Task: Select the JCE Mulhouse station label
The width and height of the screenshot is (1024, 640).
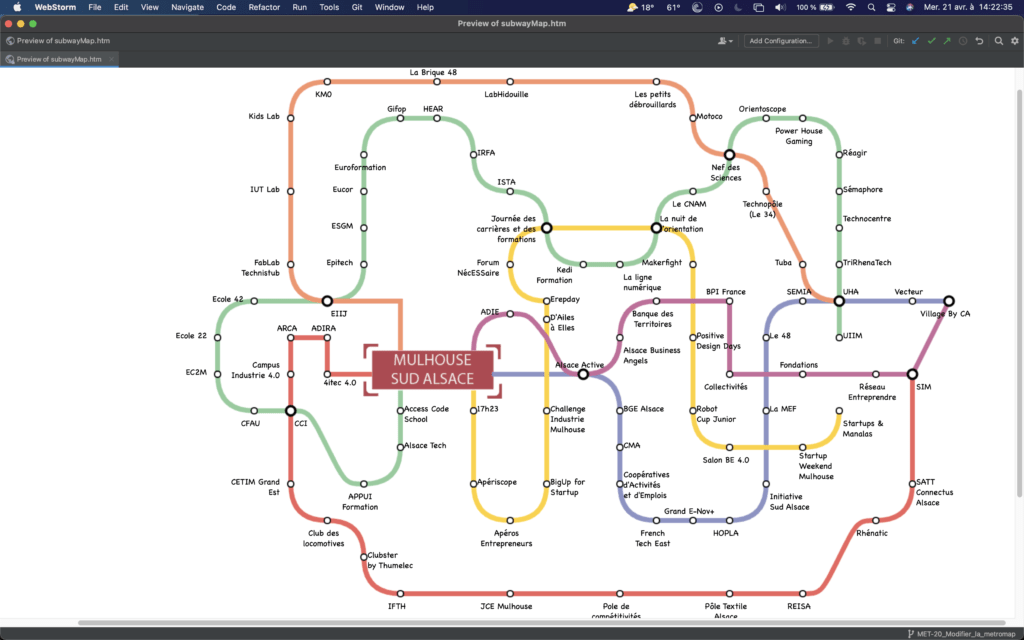Action: click(x=506, y=606)
